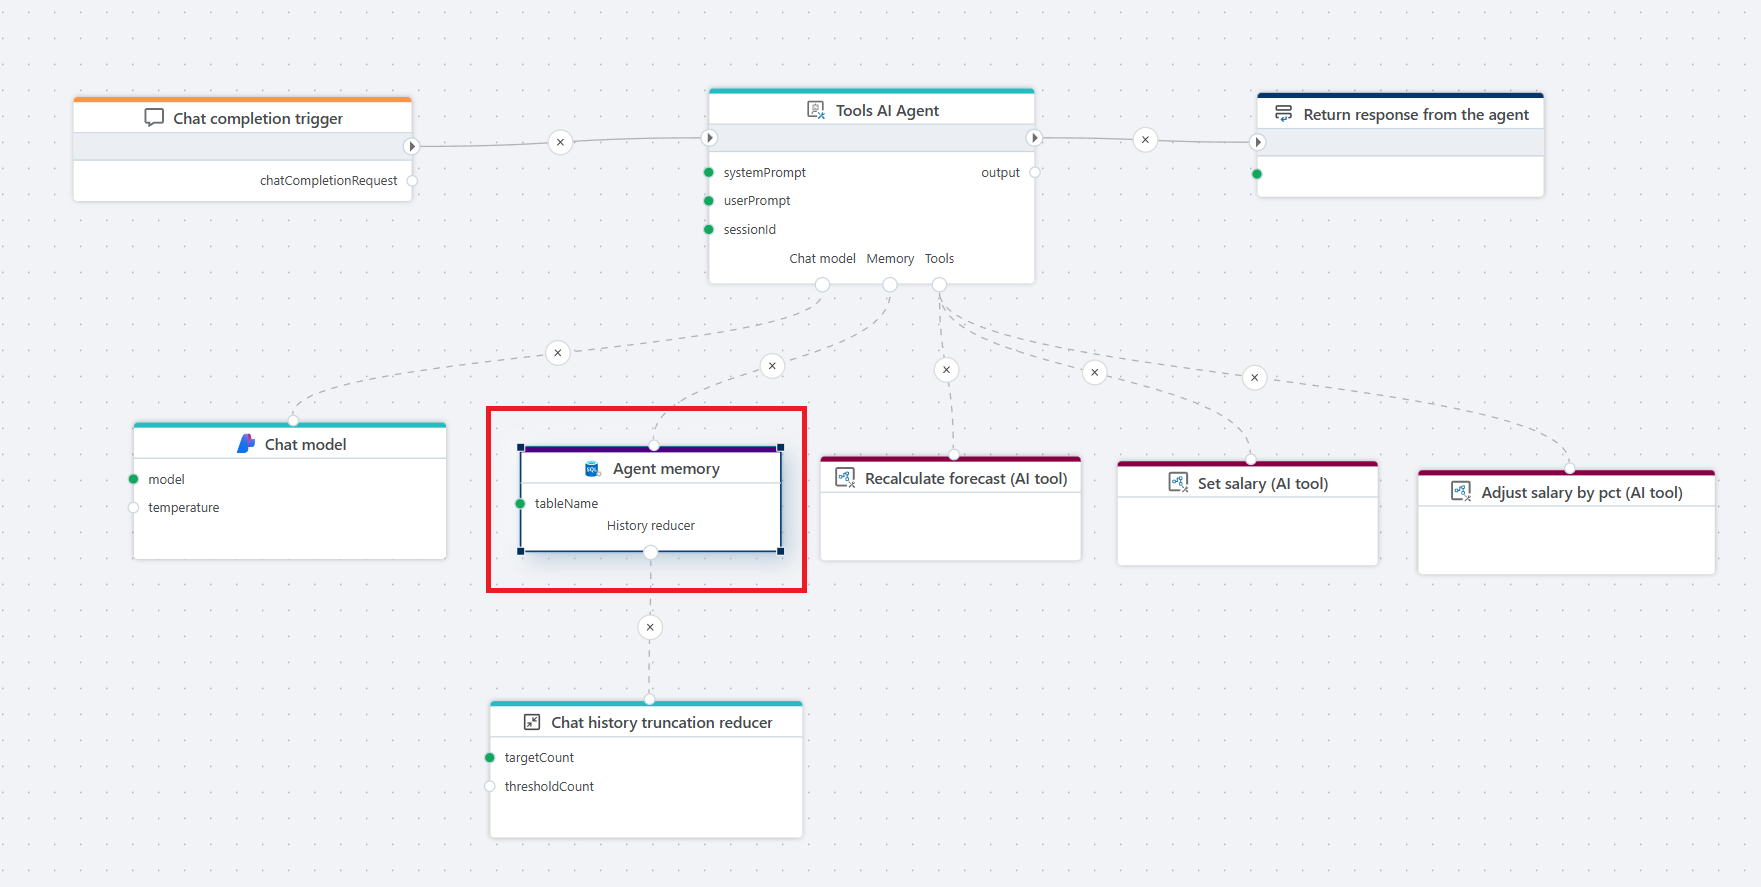
Task: Click the output port on Tools AI Agent
Action: click(1035, 173)
